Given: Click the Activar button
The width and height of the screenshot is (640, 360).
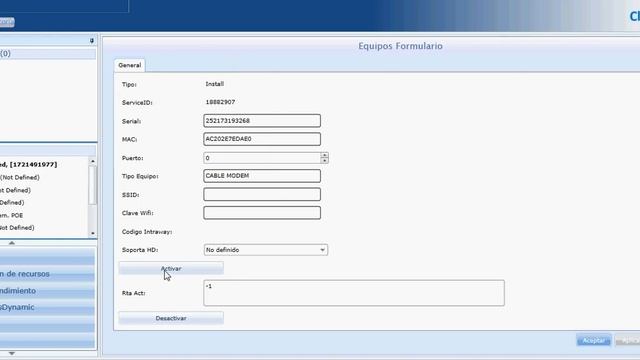Looking at the screenshot, I should [x=171, y=268].
